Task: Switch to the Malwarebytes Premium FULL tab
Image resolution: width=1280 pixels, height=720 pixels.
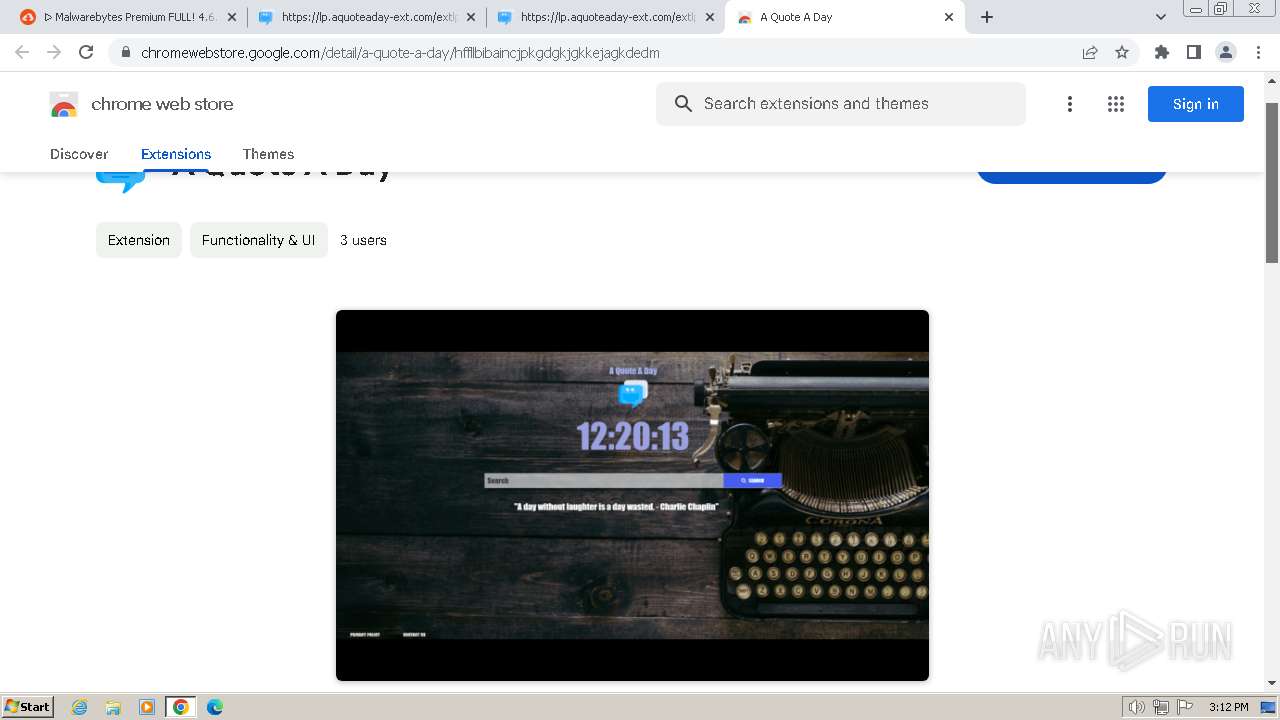Action: point(128,17)
